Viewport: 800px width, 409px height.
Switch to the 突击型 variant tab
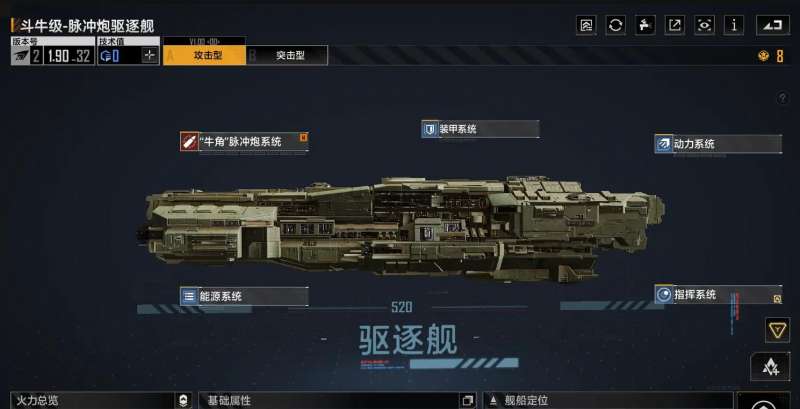[287, 56]
